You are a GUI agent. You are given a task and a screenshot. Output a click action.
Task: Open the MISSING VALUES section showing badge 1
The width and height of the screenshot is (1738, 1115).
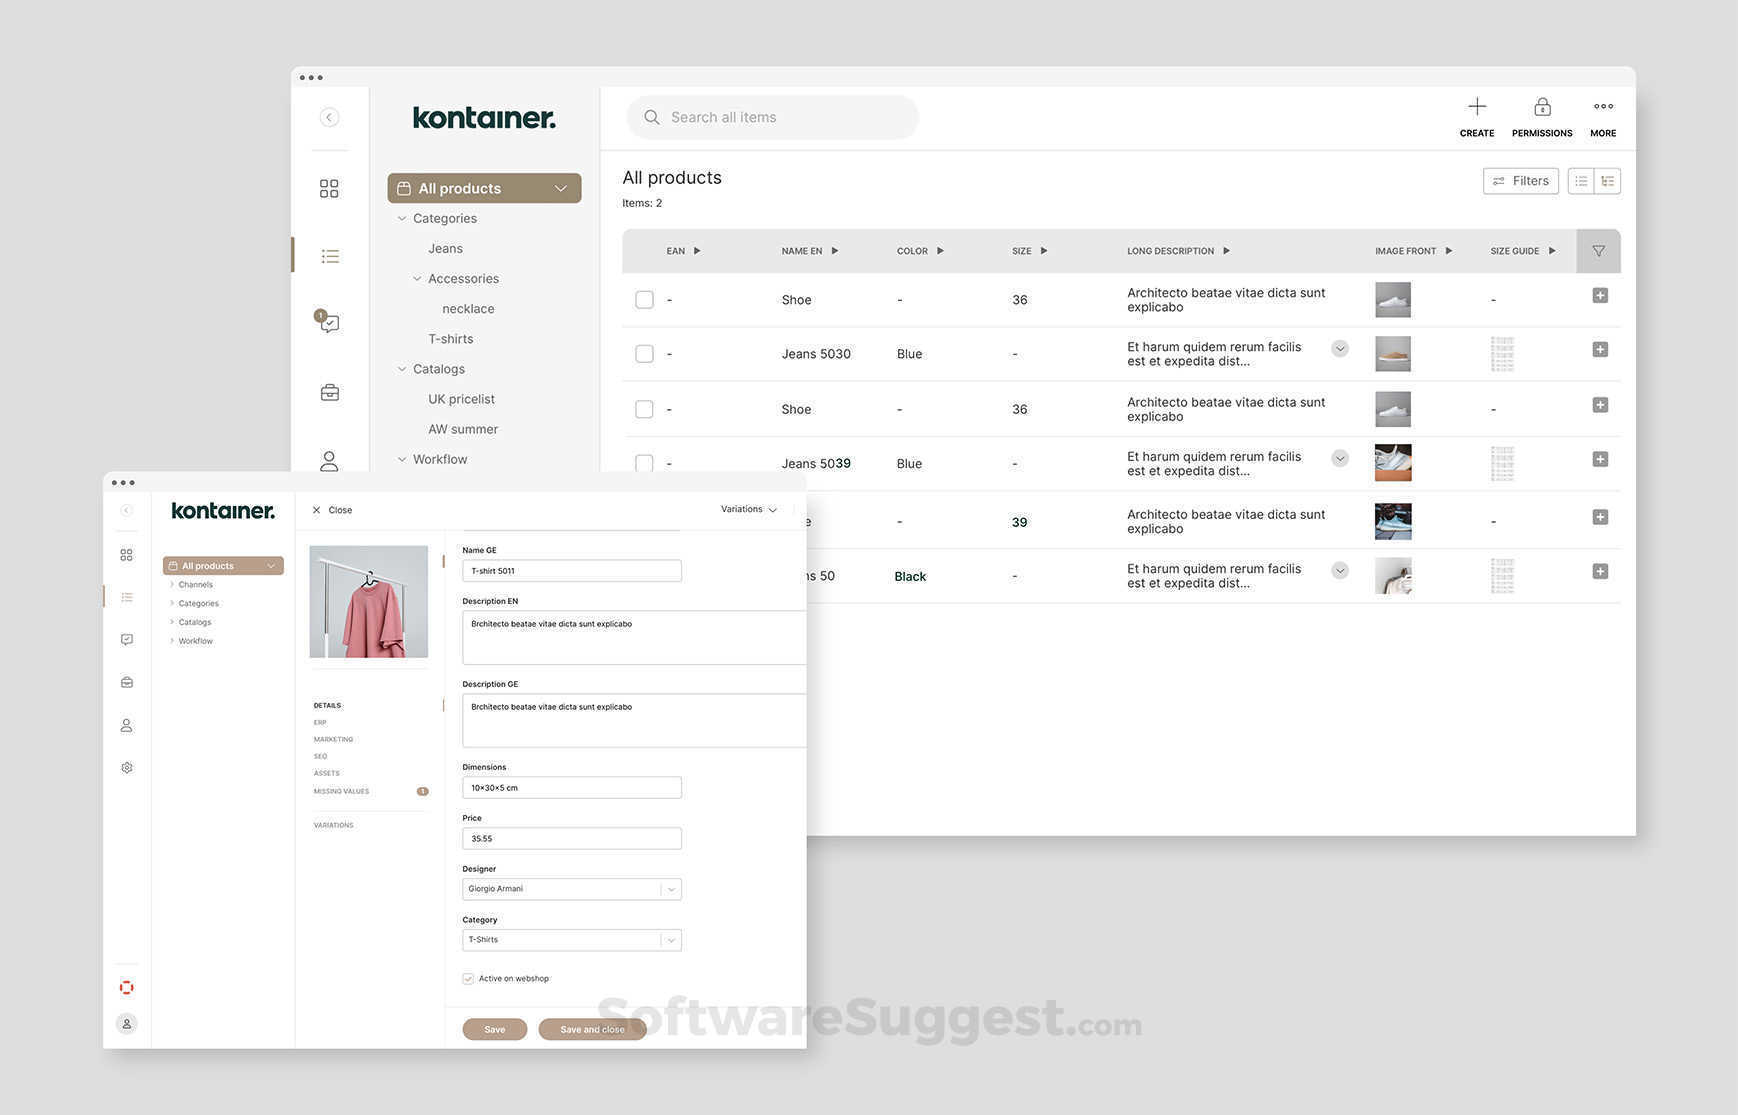click(x=341, y=791)
